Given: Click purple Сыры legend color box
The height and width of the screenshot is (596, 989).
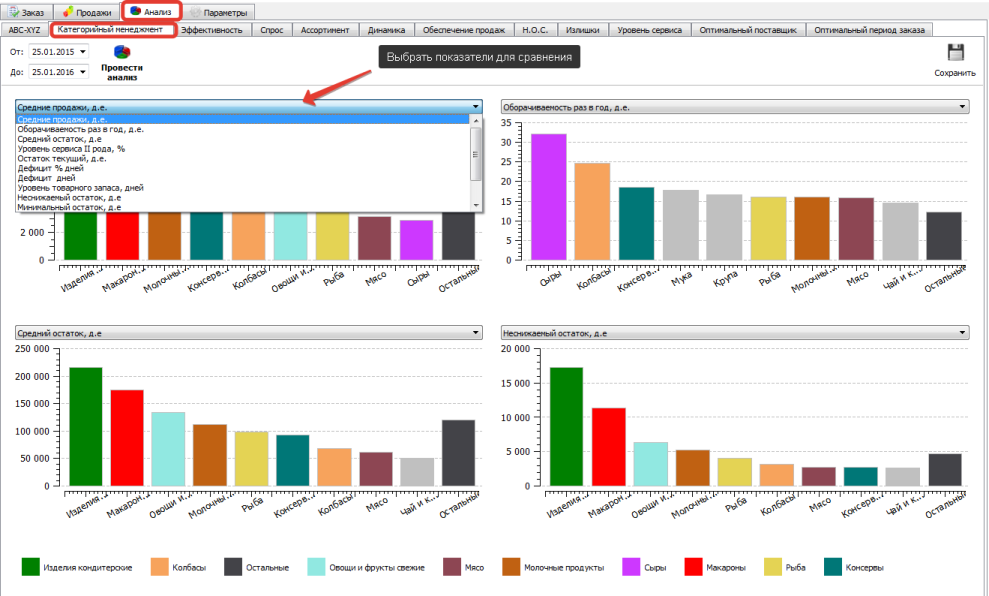Looking at the screenshot, I should pyautogui.click(x=634, y=567).
